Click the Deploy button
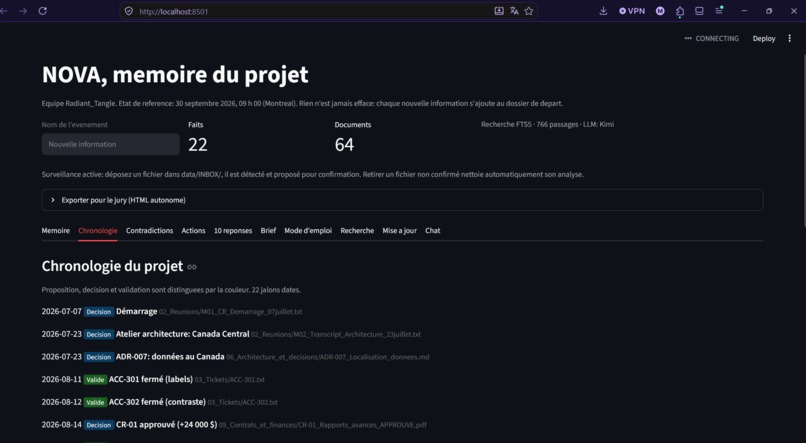 point(764,39)
